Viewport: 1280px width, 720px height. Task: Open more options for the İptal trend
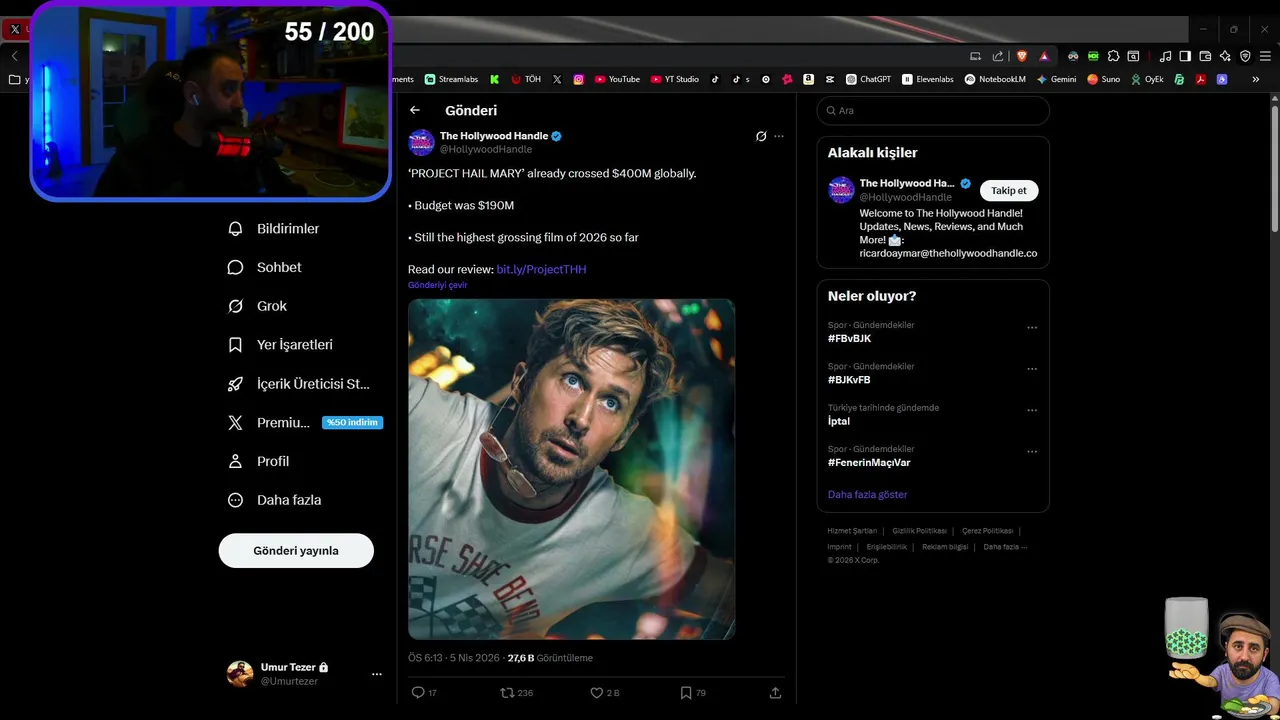click(x=1032, y=410)
